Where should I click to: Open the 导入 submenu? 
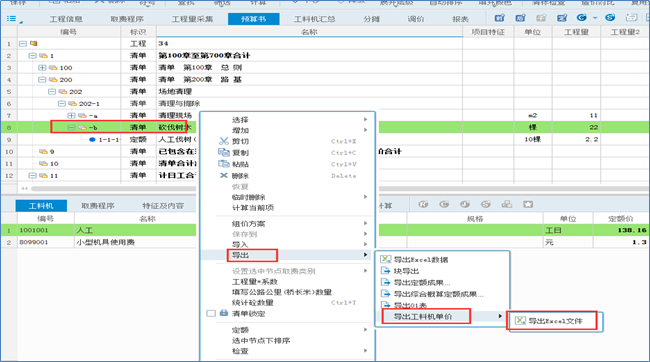pos(288,244)
